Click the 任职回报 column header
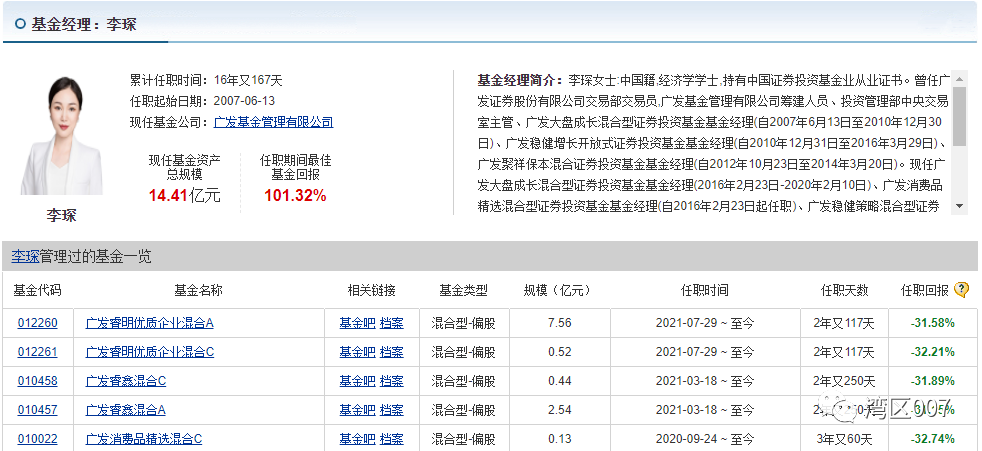The image size is (982, 451). tap(925, 290)
